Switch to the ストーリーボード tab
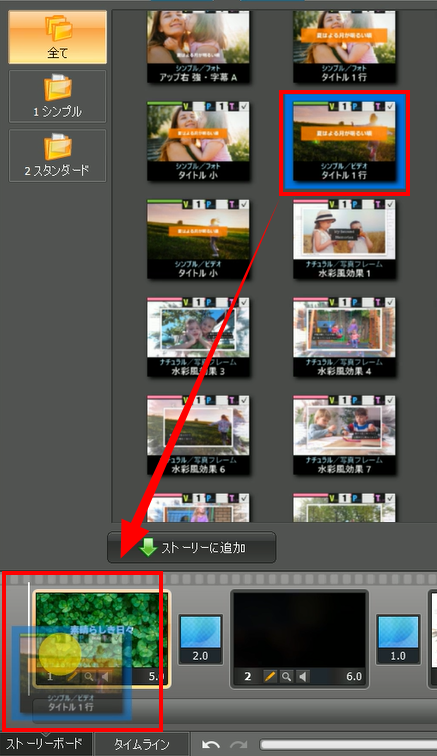Viewport: 437px width, 756px height. click(44, 744)
